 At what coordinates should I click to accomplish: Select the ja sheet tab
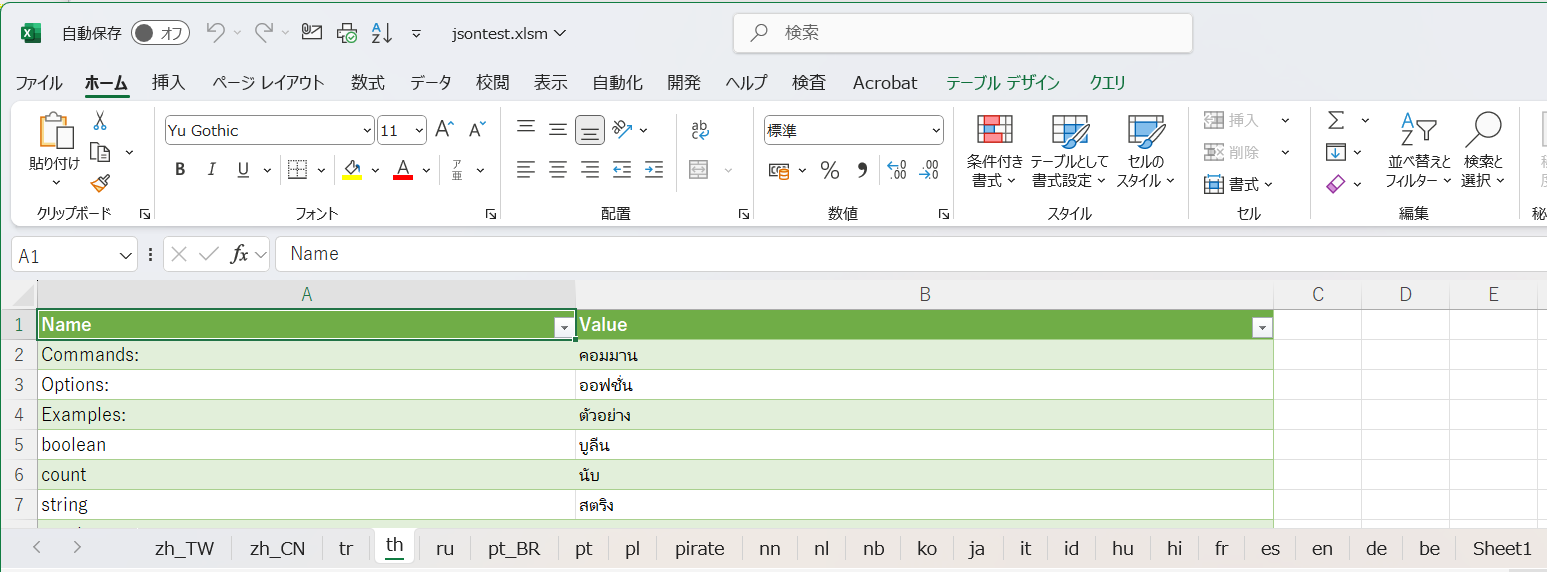(977, 548)
